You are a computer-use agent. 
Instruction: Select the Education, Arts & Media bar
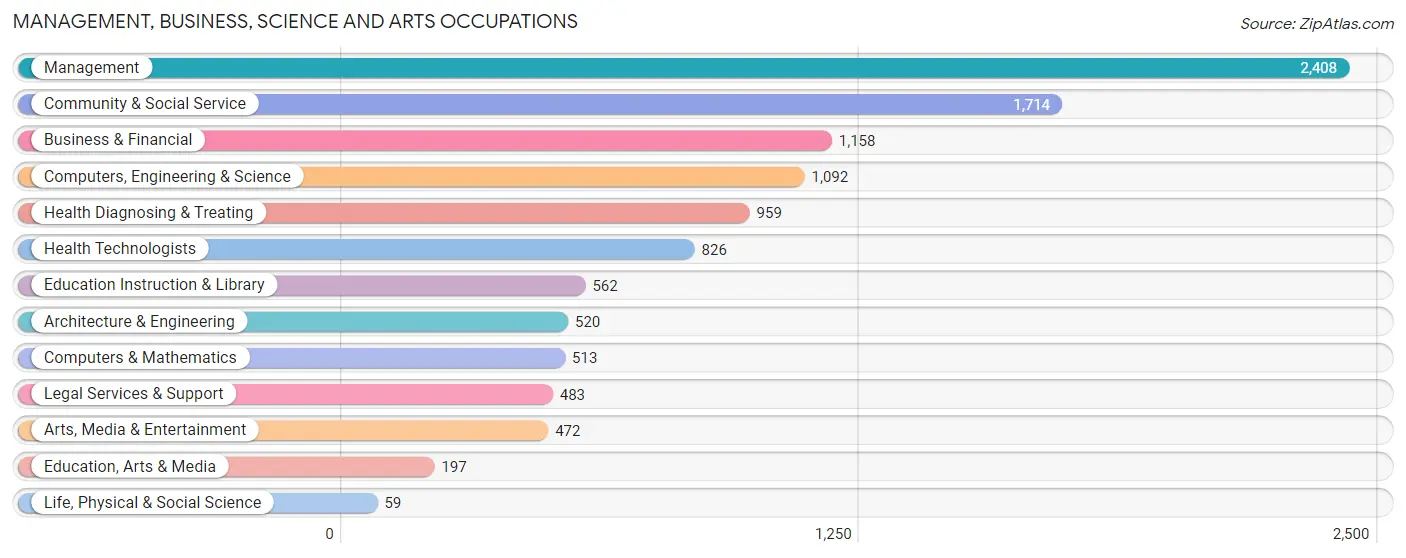(x=226, y=467)
